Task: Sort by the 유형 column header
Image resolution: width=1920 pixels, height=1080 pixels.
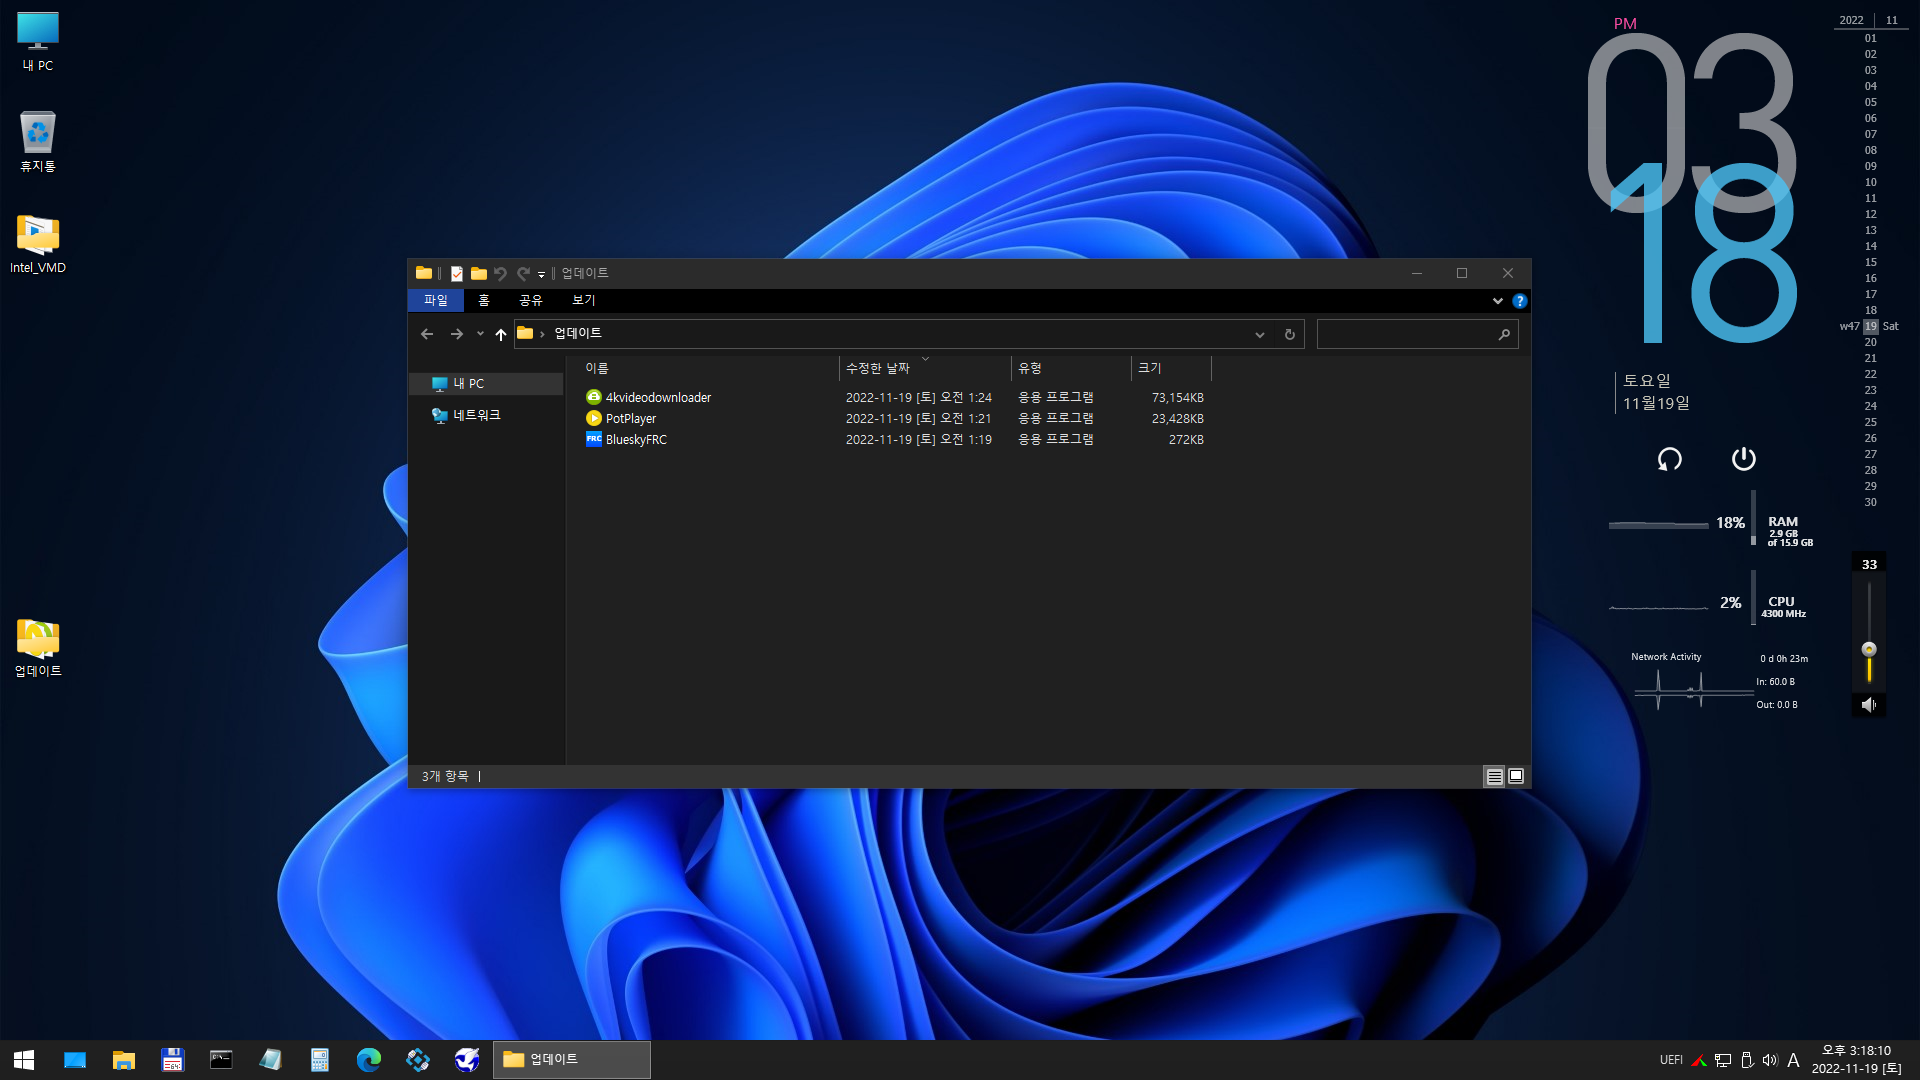Action: coord(1071,368)
